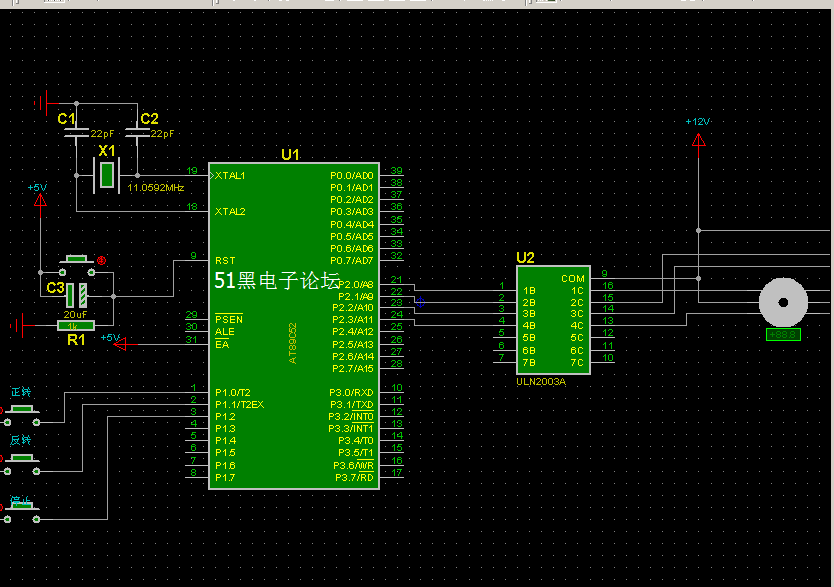The width and height of the screenshot is (834, 587).
Task: Select the 1k resistor R1
Action: (76, 325)
